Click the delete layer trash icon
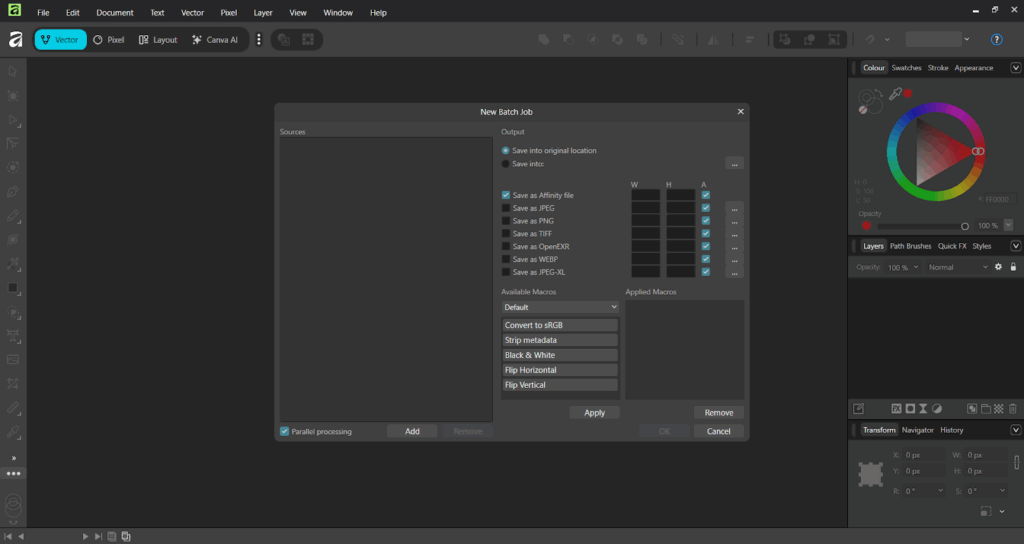The image size is (1024, 544). [1012, 409]
